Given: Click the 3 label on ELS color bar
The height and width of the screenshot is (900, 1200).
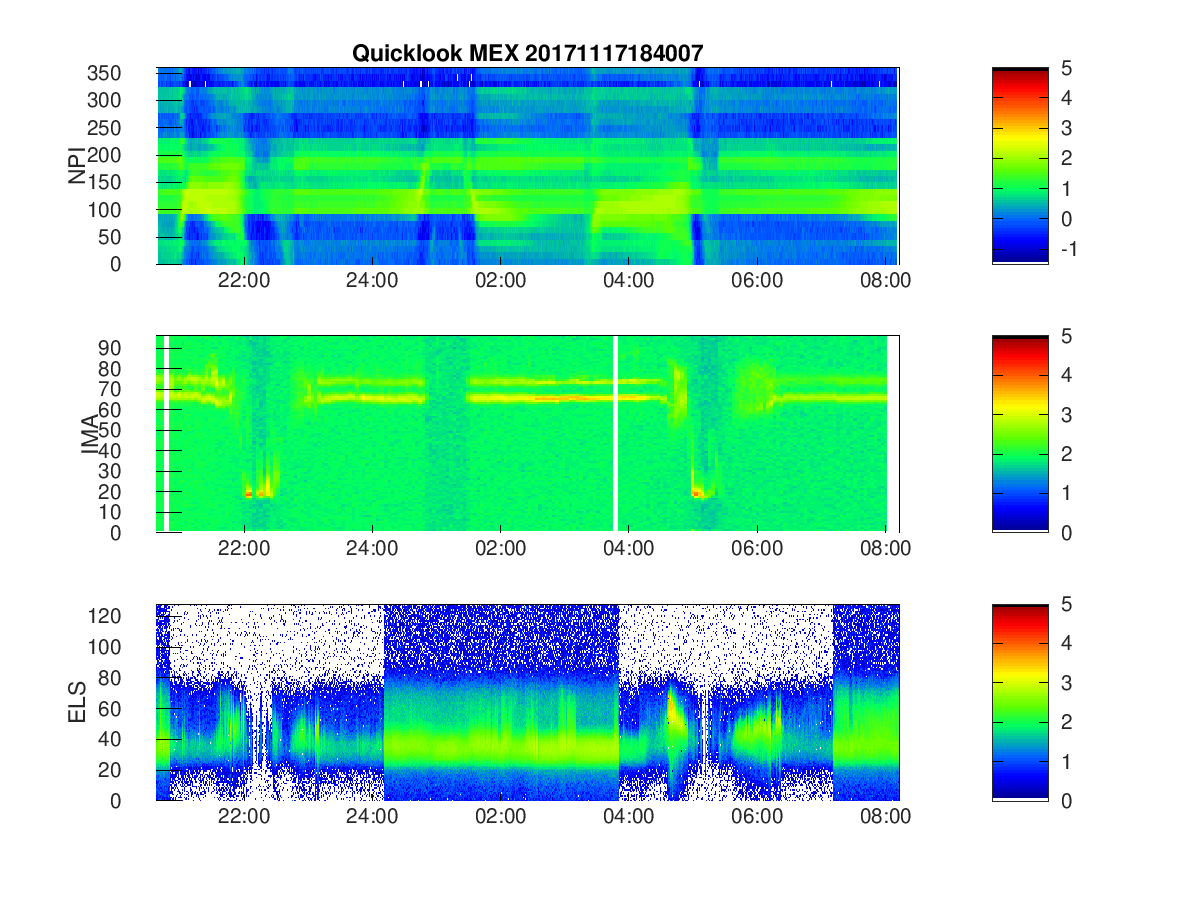Looking at the screenshot, I should (x=1065, y=682).
